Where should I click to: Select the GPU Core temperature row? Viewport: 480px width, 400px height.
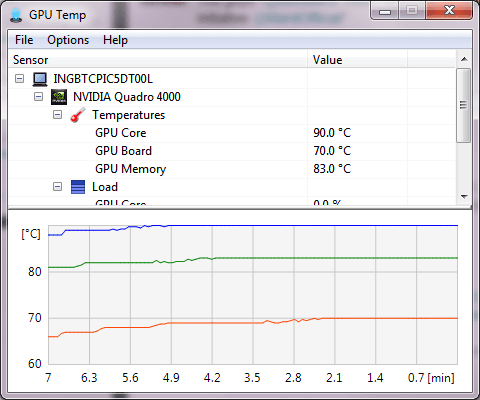click(231, 133)
